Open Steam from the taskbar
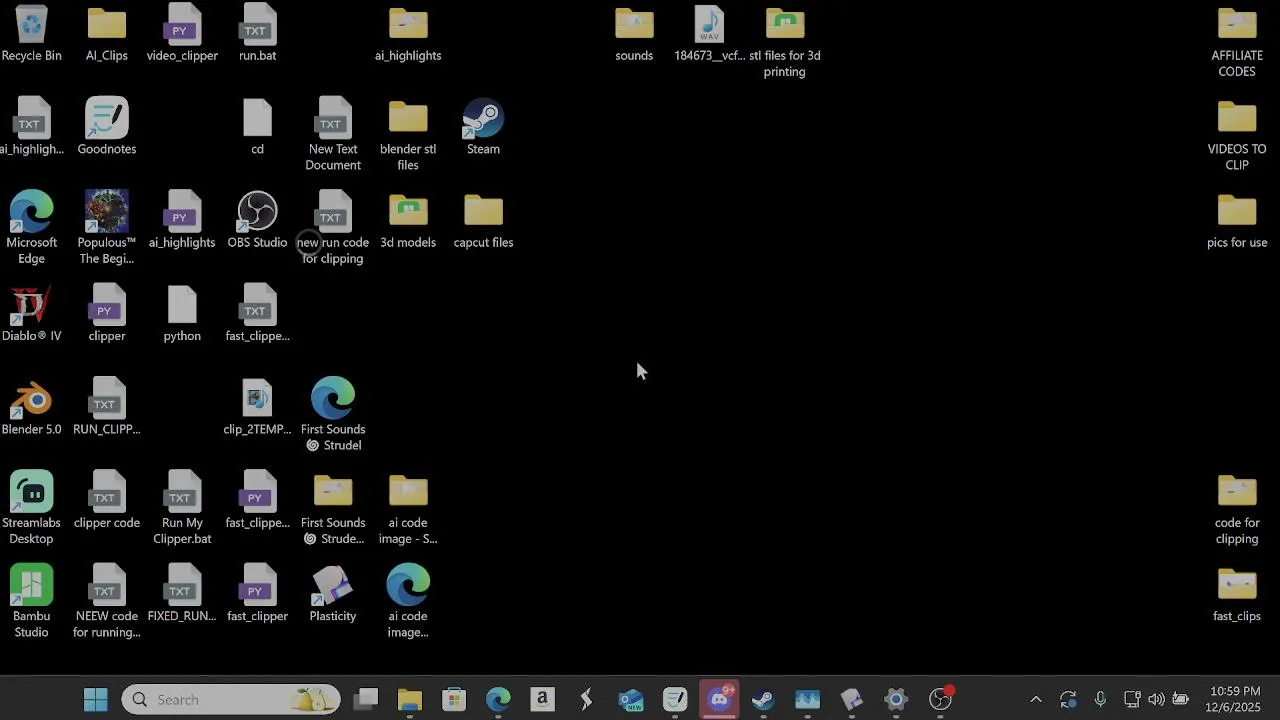 point(763,700)
